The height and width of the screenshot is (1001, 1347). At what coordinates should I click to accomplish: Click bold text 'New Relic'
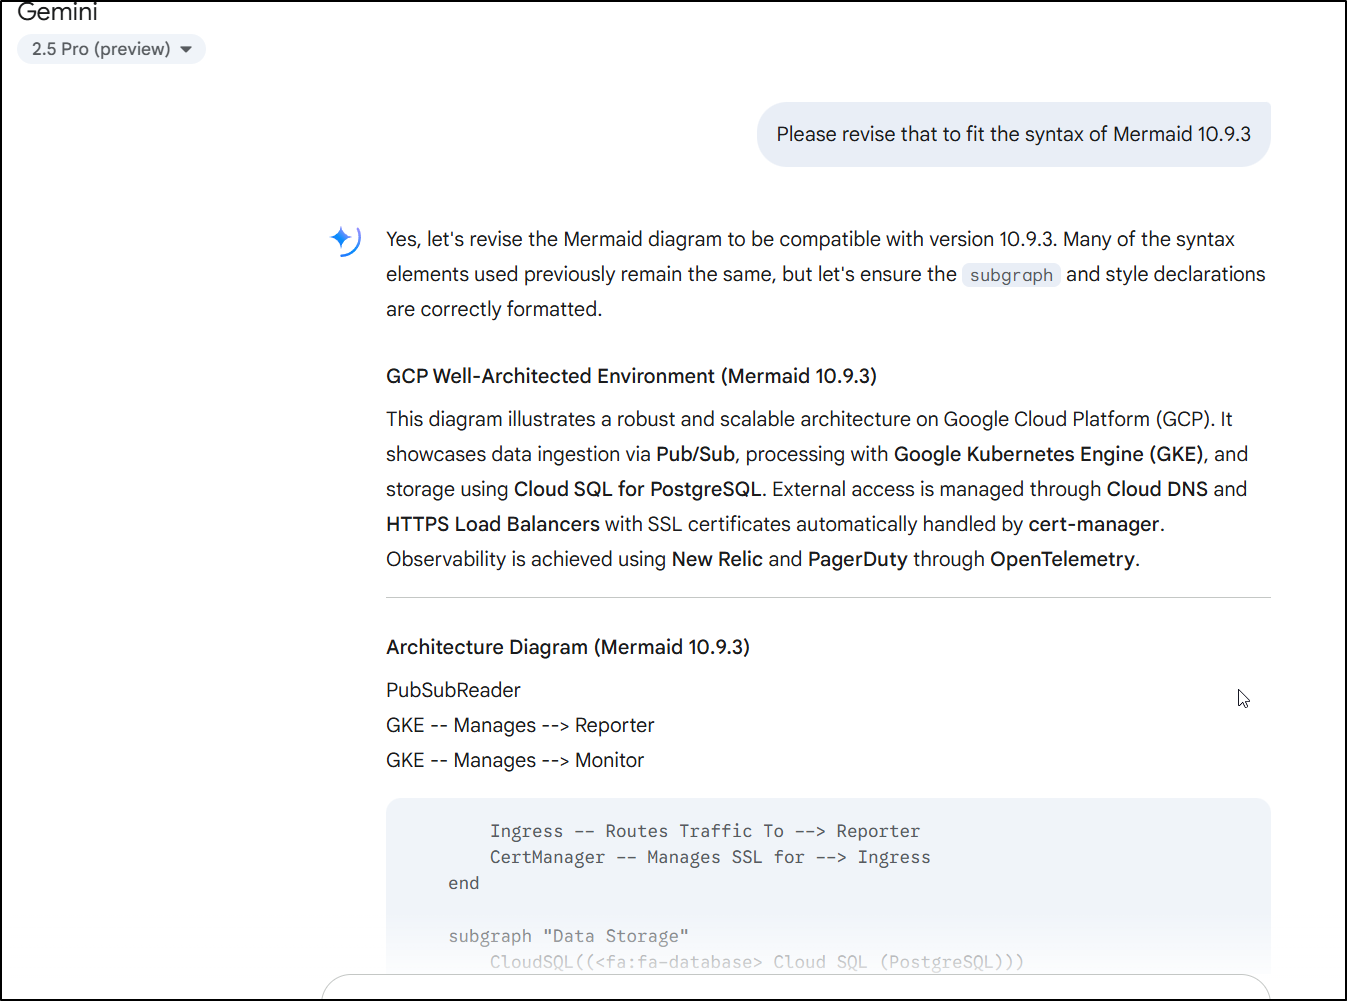pos(717,559)
